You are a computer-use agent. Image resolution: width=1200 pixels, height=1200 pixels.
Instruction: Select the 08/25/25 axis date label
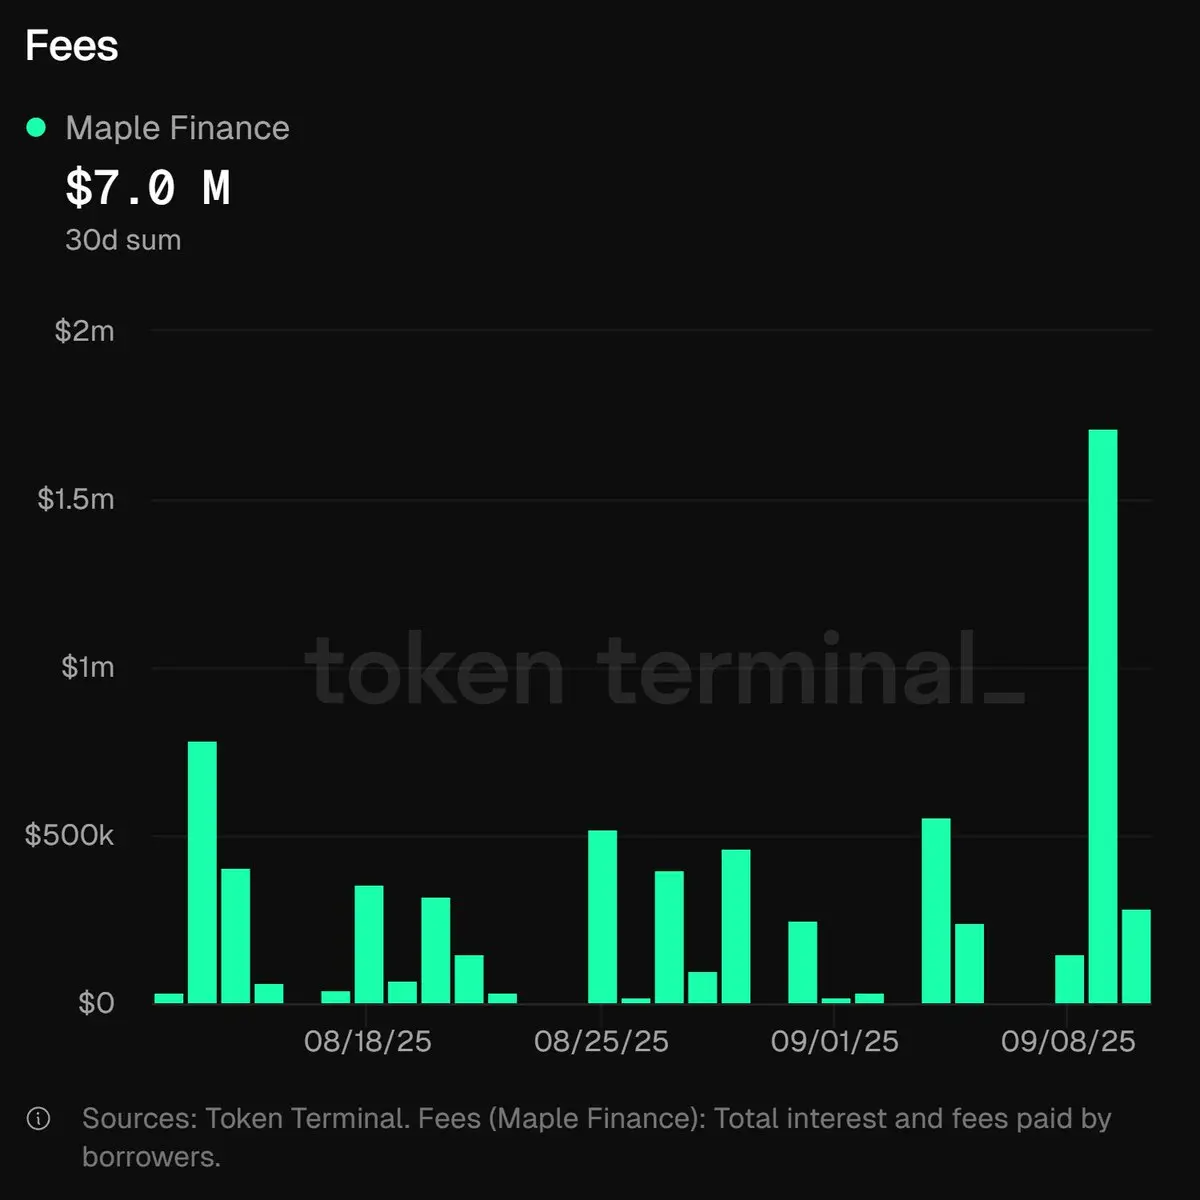click(601, 1042)
